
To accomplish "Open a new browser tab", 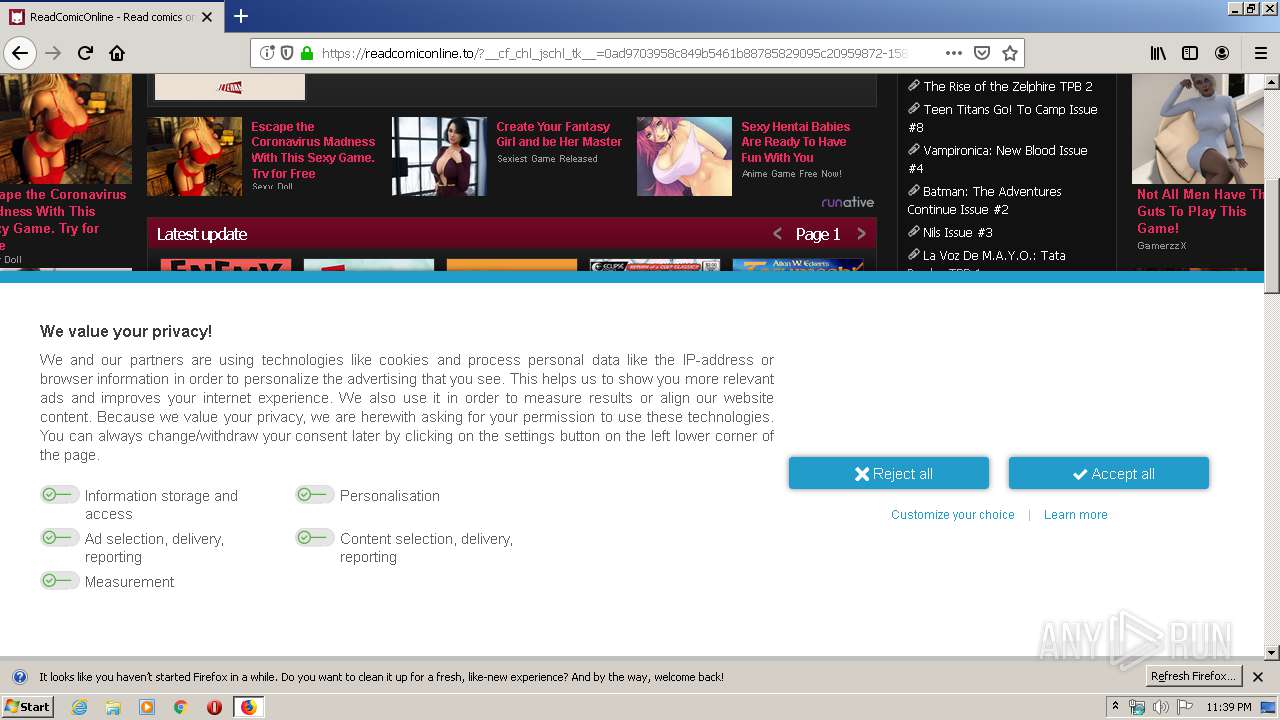I will click(x=240, y=16).
